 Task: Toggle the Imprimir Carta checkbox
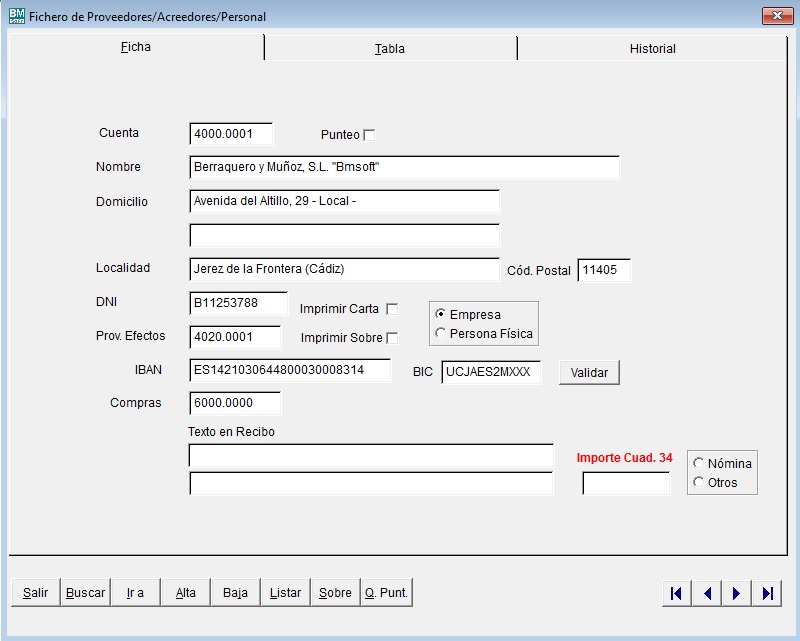392,309
